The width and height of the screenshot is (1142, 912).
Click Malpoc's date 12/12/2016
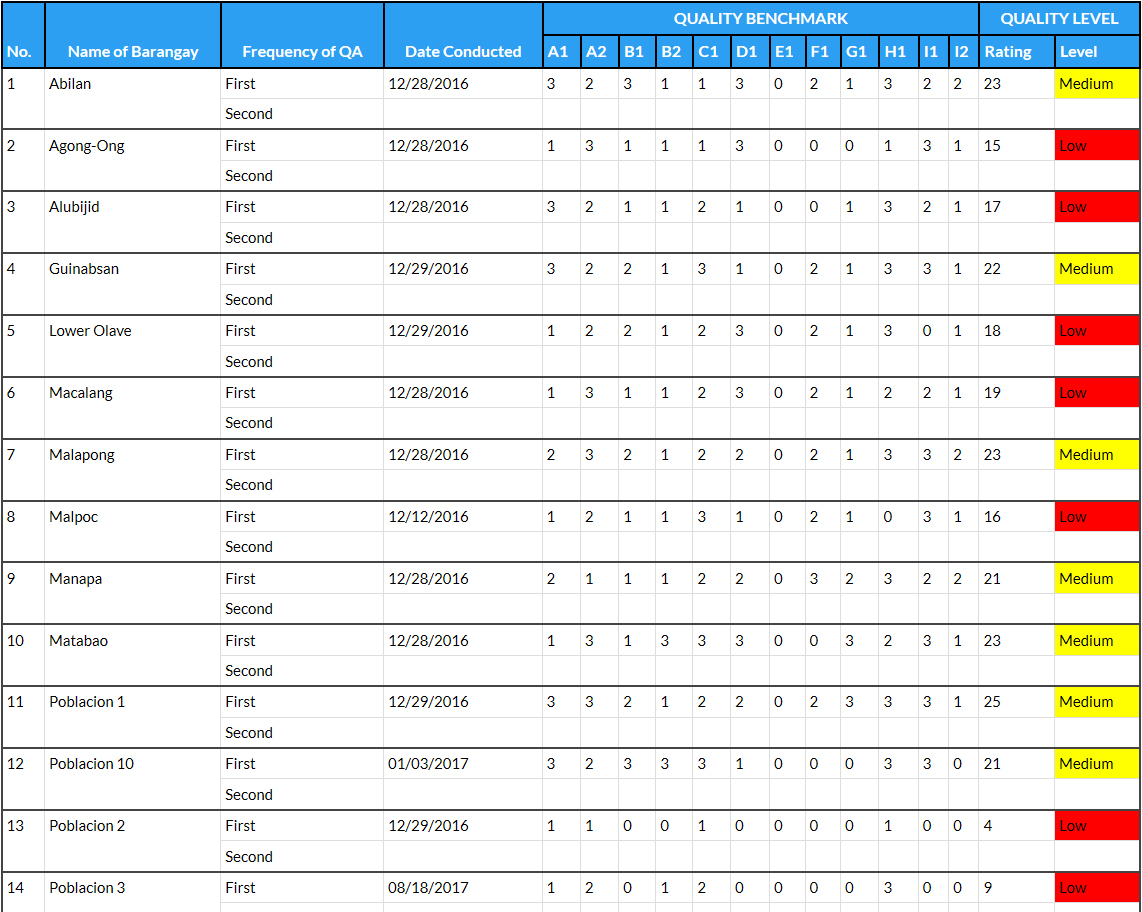pos(428,517)
